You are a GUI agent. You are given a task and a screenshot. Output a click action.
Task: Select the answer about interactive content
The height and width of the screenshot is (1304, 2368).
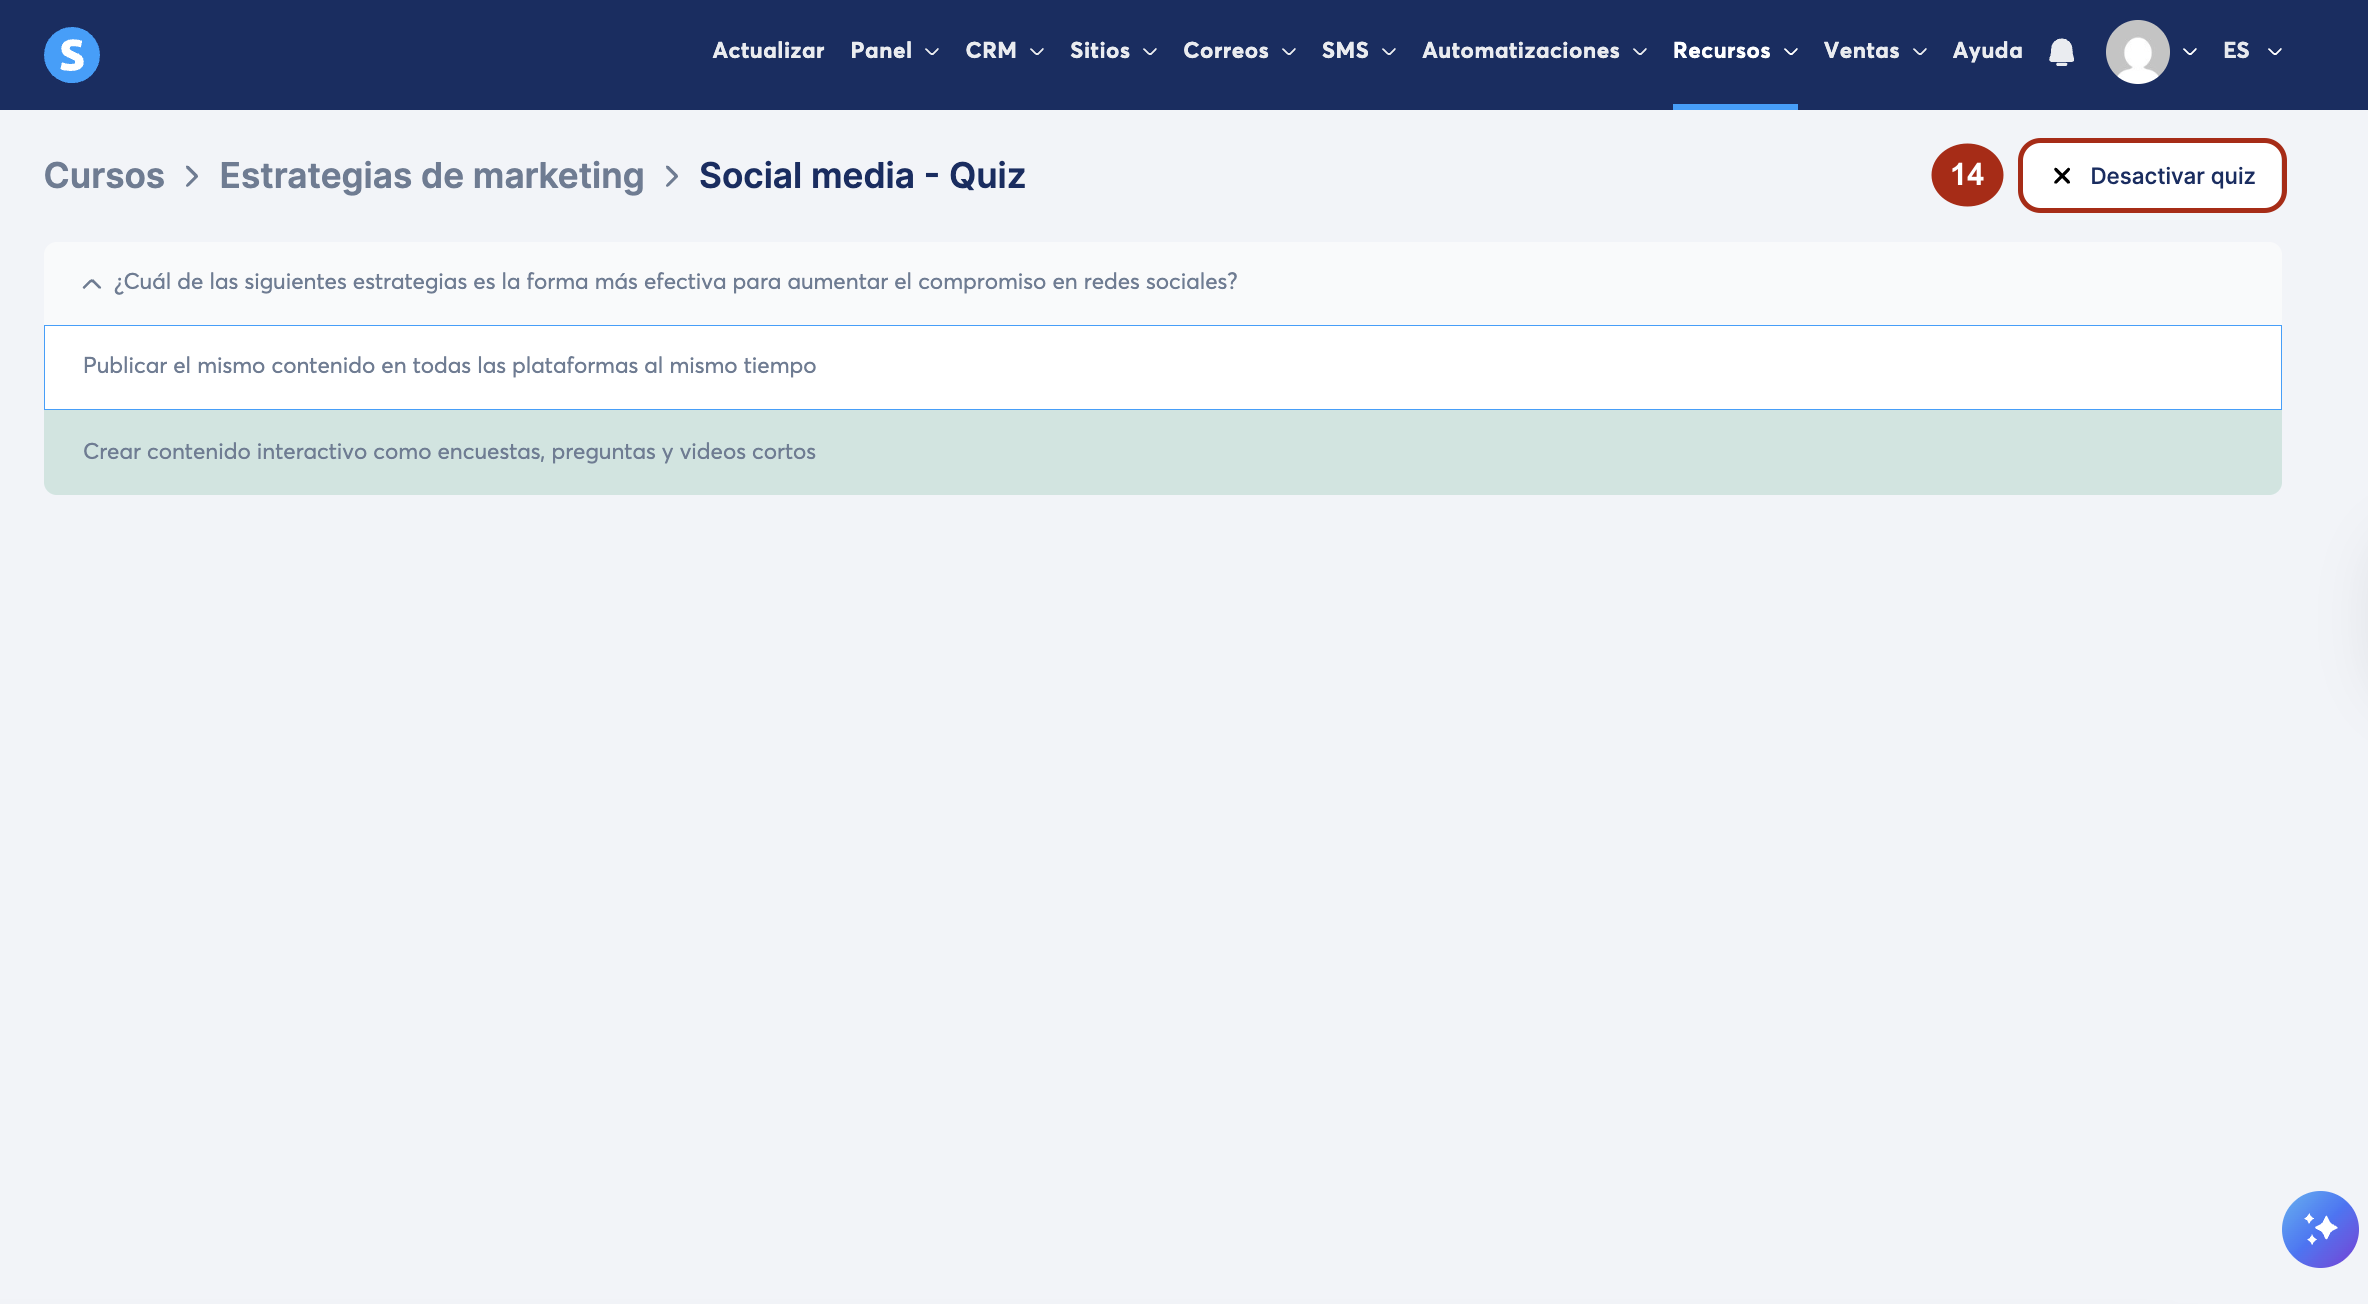449,452
